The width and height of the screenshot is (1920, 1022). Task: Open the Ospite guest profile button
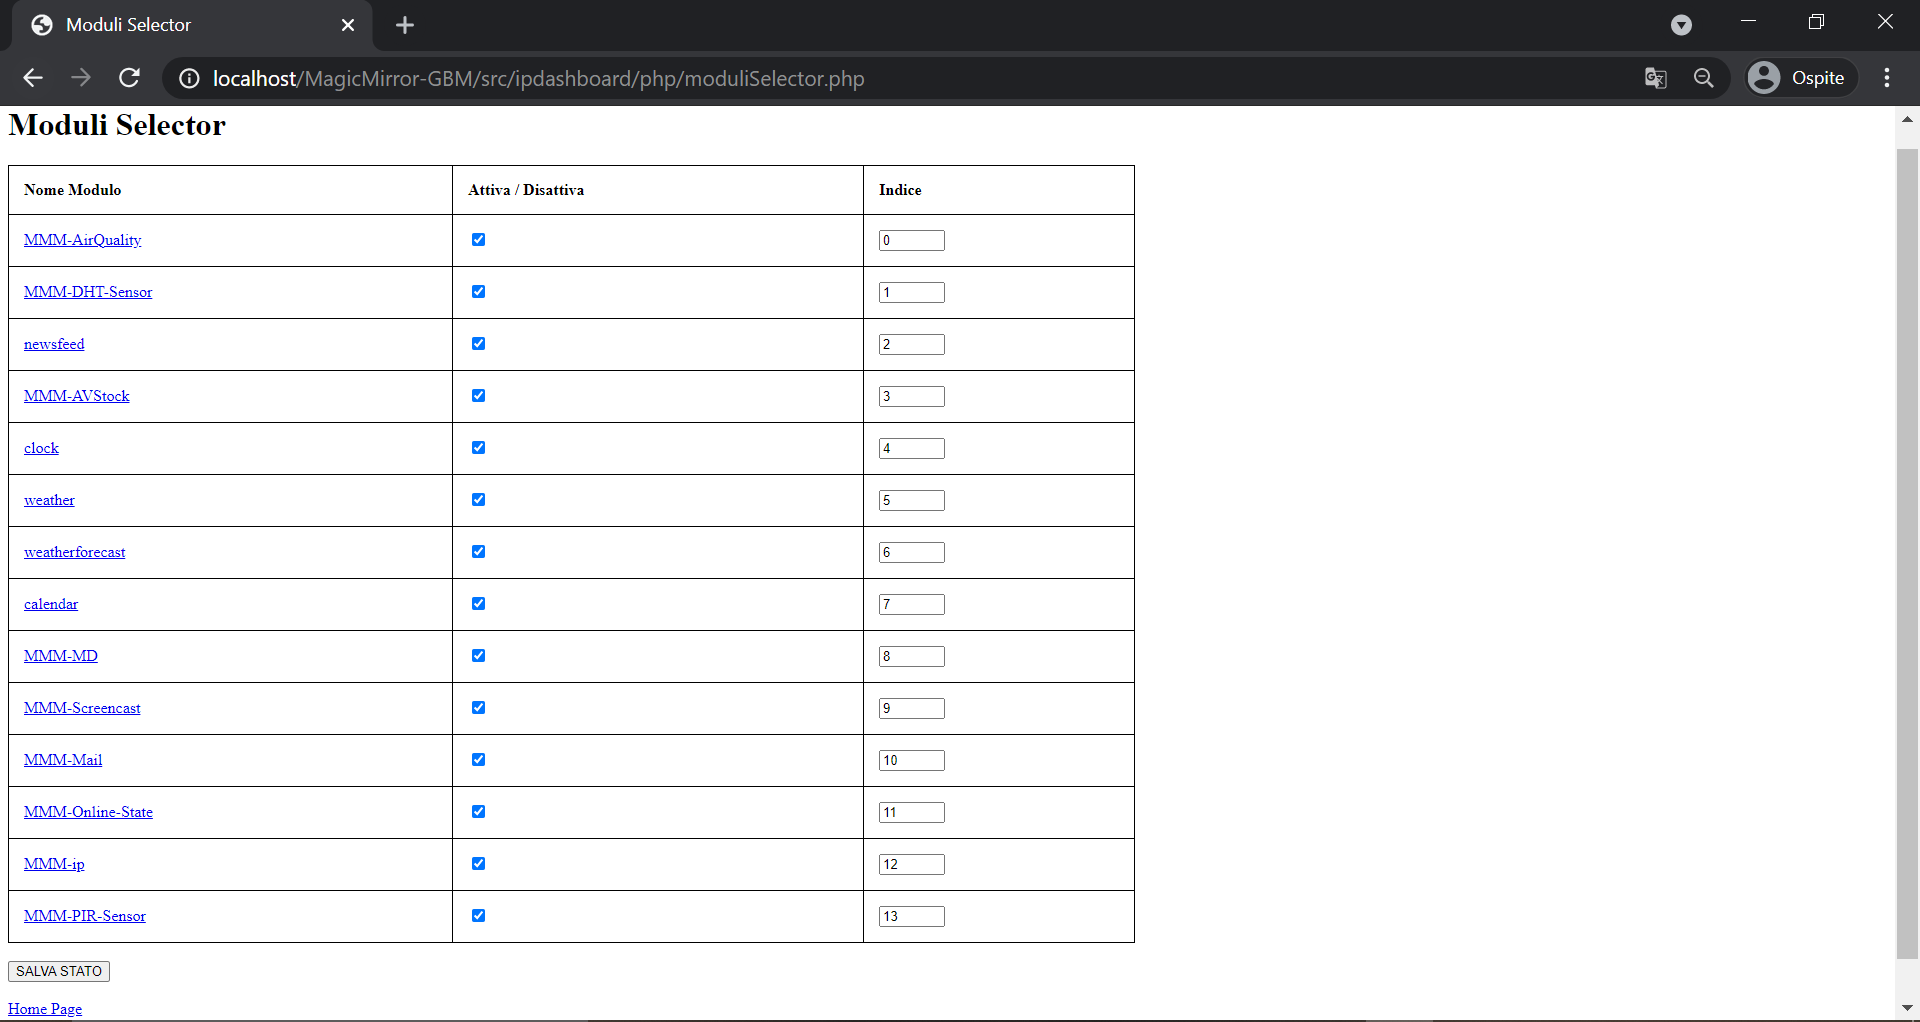tap(1800, 78)
